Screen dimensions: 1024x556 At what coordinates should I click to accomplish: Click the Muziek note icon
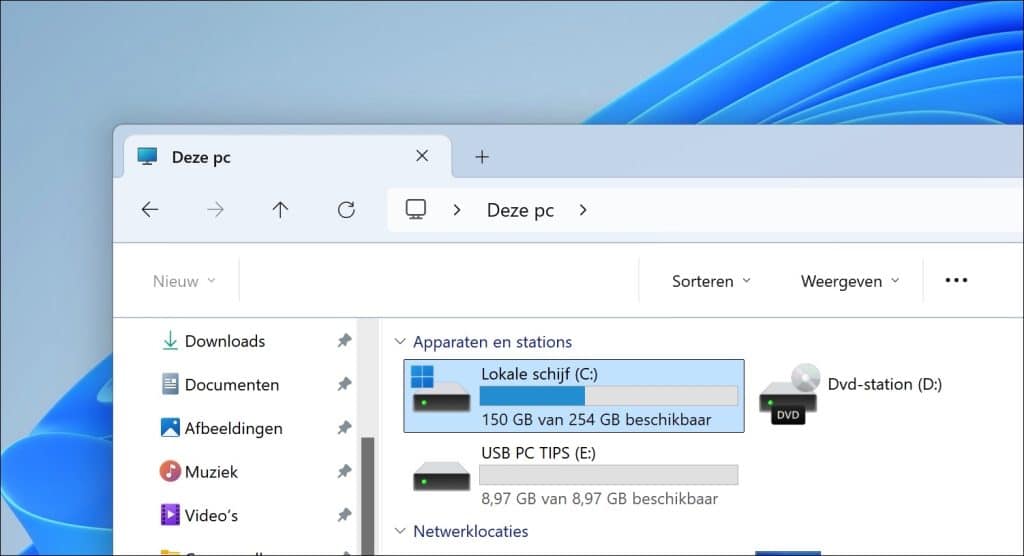pyautogui.click(x=170, y=471)
